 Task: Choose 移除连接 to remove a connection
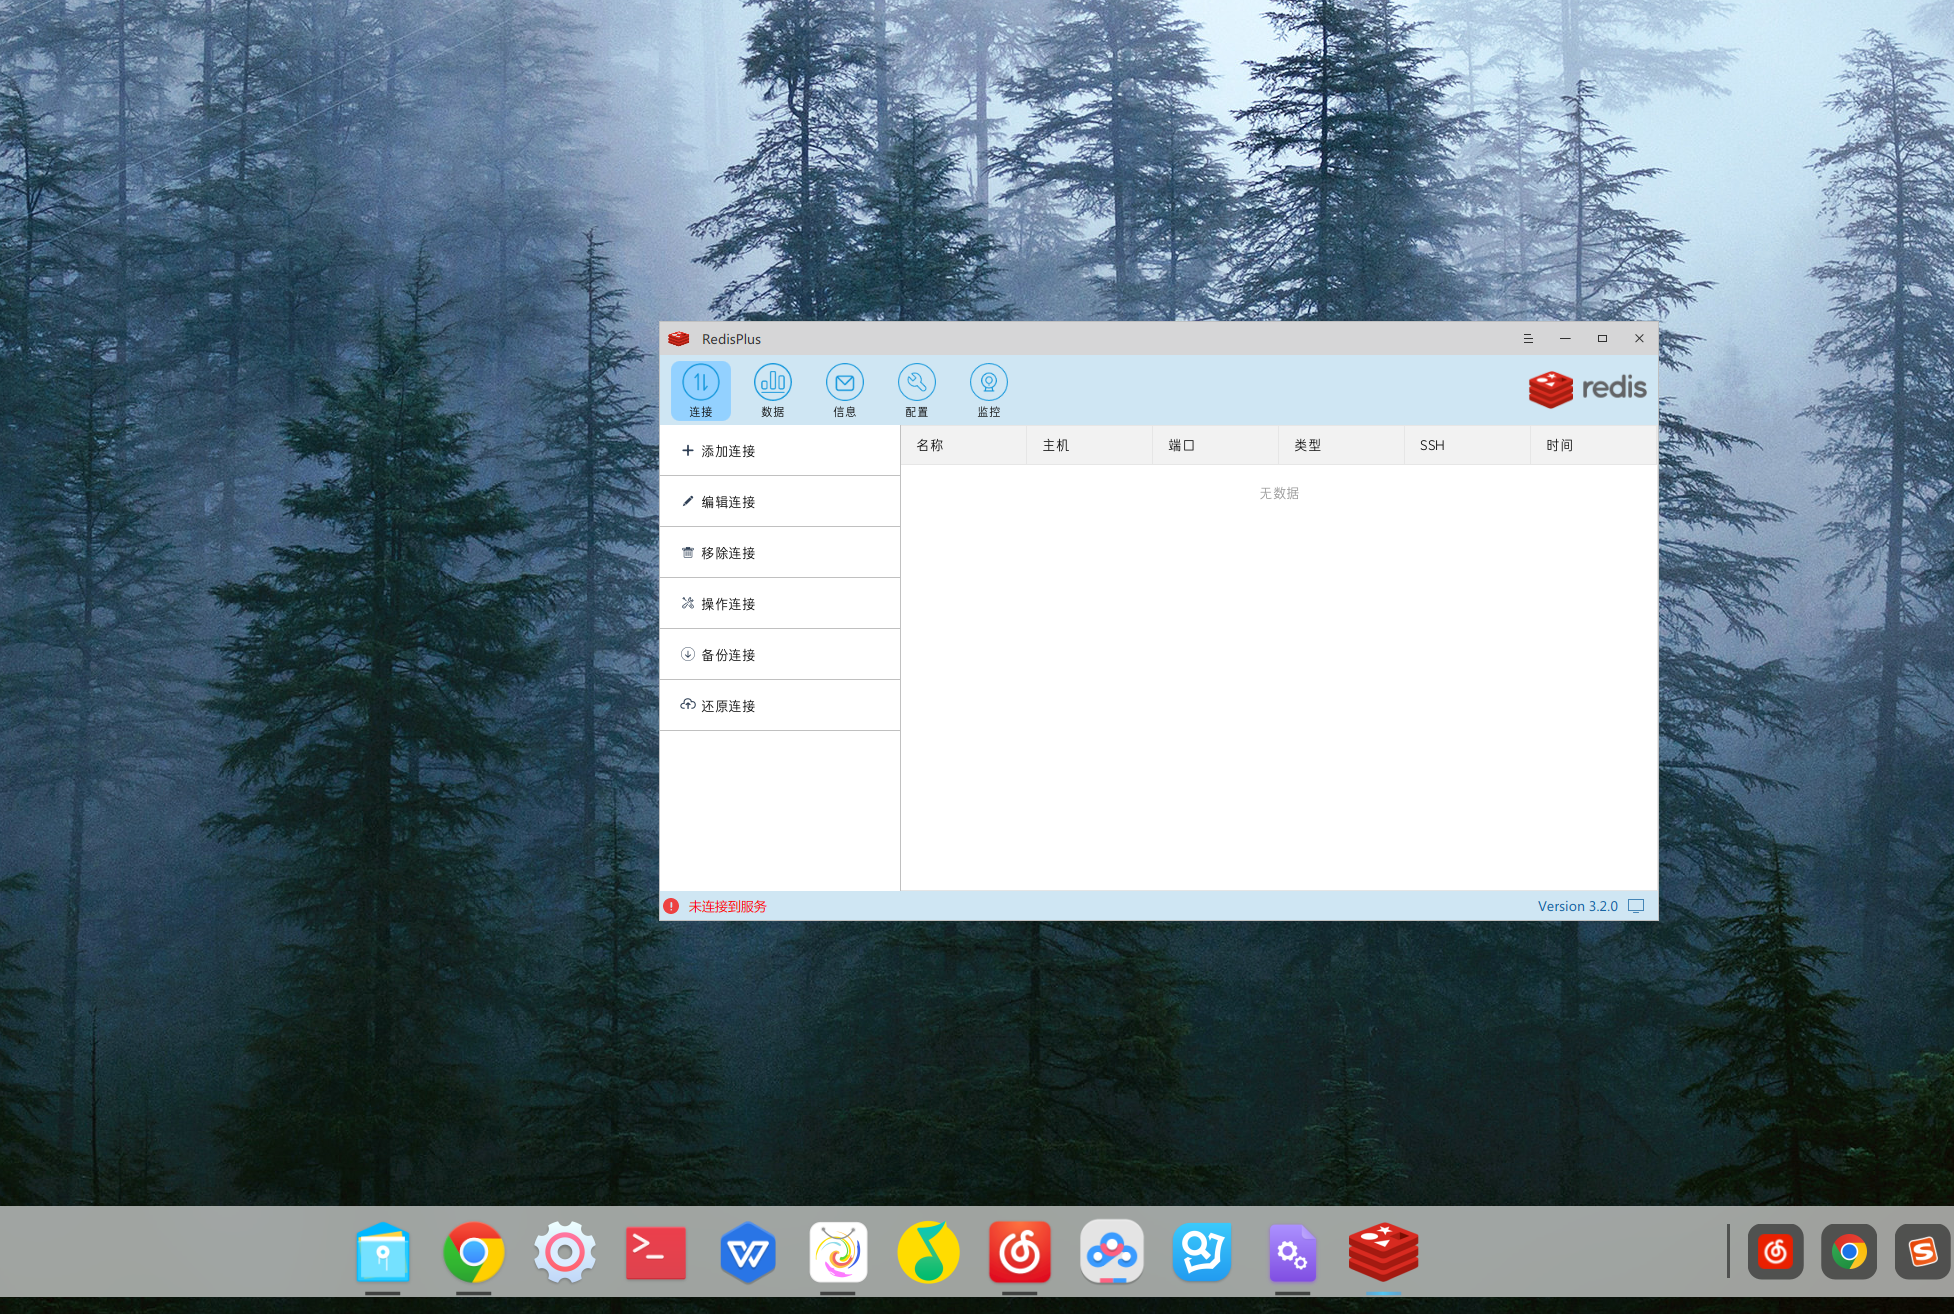tap(728, 553)
